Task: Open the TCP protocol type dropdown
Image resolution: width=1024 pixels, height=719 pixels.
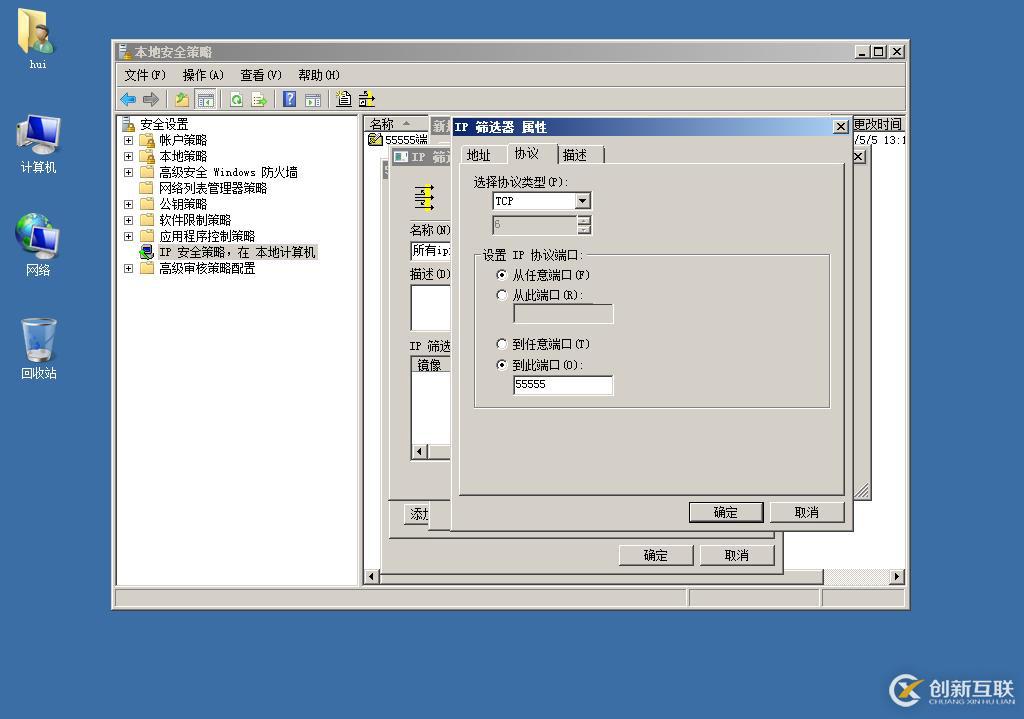Action: (x=582, y=201)
